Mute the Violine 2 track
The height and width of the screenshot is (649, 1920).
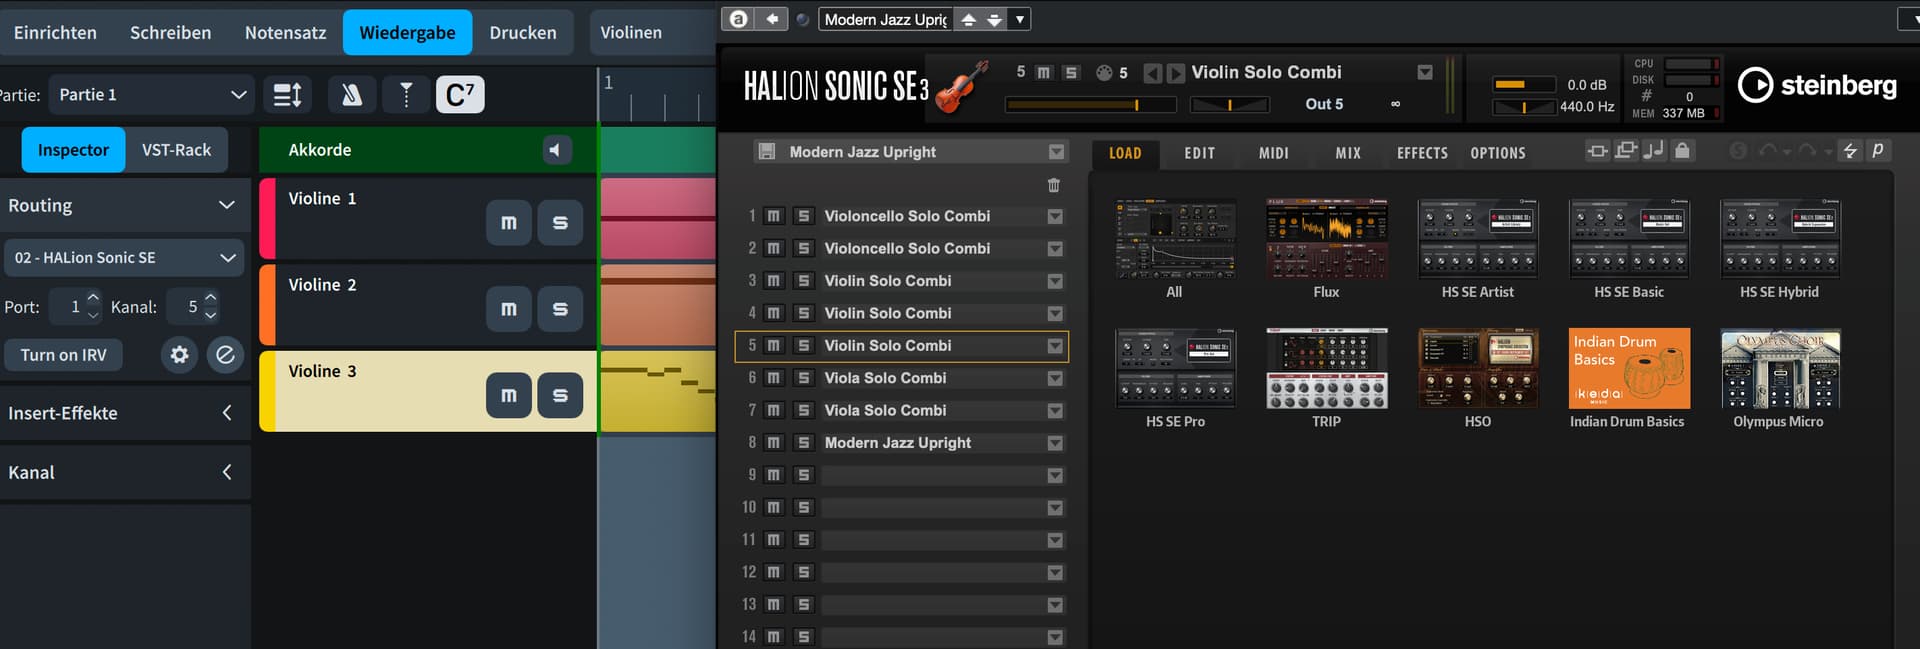[x=509, y=309]
